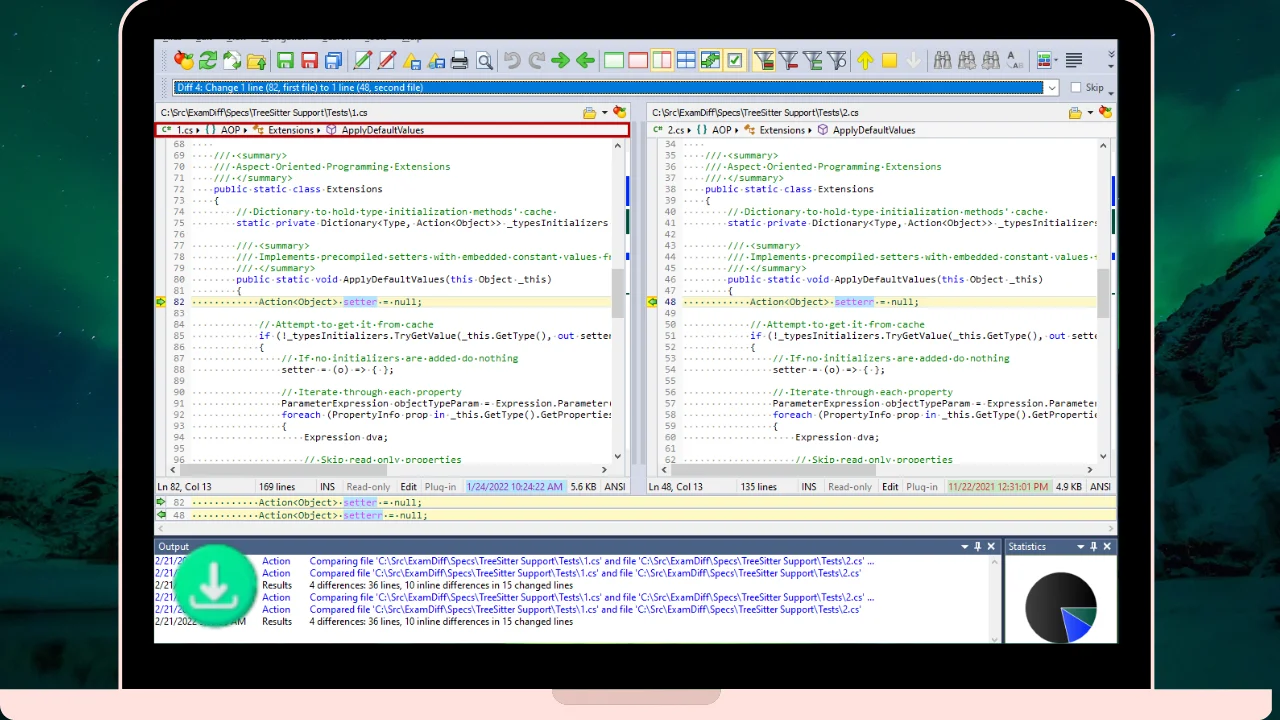Close the Statistics panel
Viewport: 1280px width, 720px height.
[1107, 547]
